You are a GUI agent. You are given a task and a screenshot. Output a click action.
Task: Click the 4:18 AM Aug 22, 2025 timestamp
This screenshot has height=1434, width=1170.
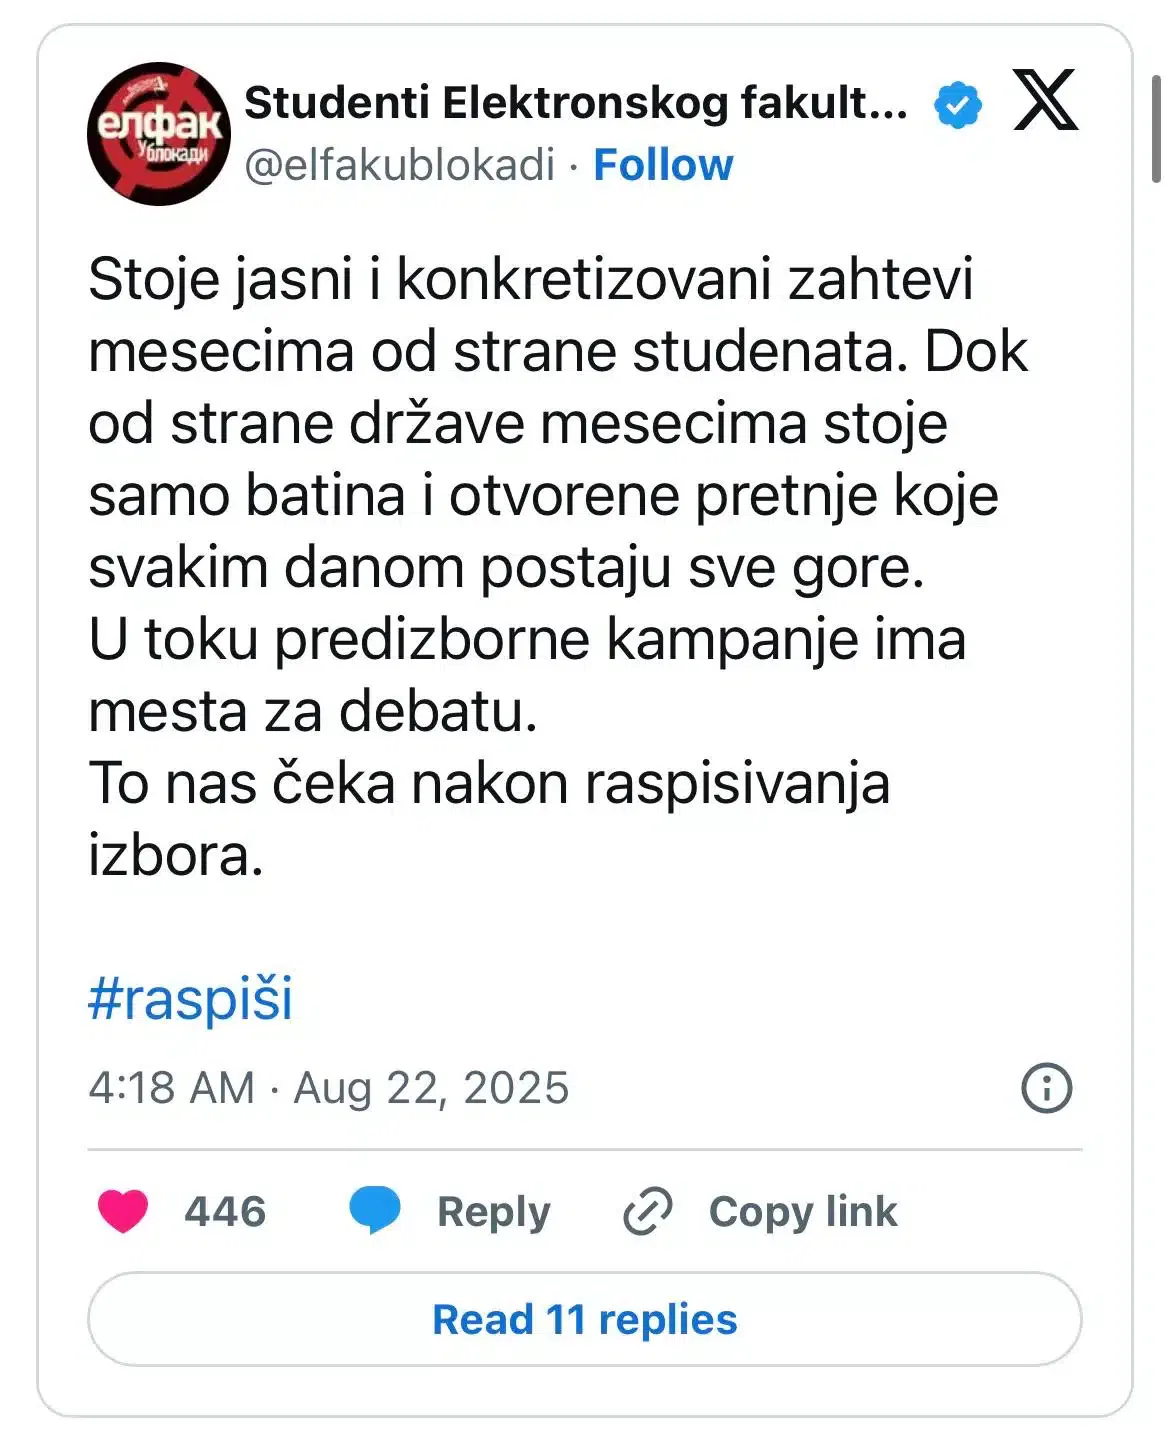point(328,1088)
